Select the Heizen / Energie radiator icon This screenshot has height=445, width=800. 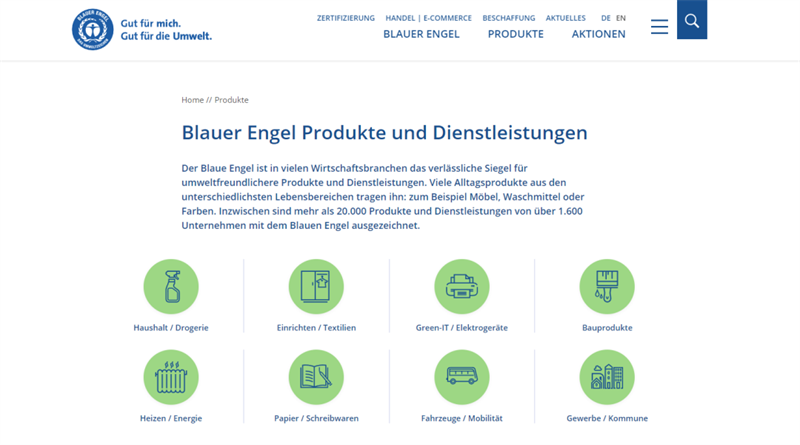pos(171,377)
